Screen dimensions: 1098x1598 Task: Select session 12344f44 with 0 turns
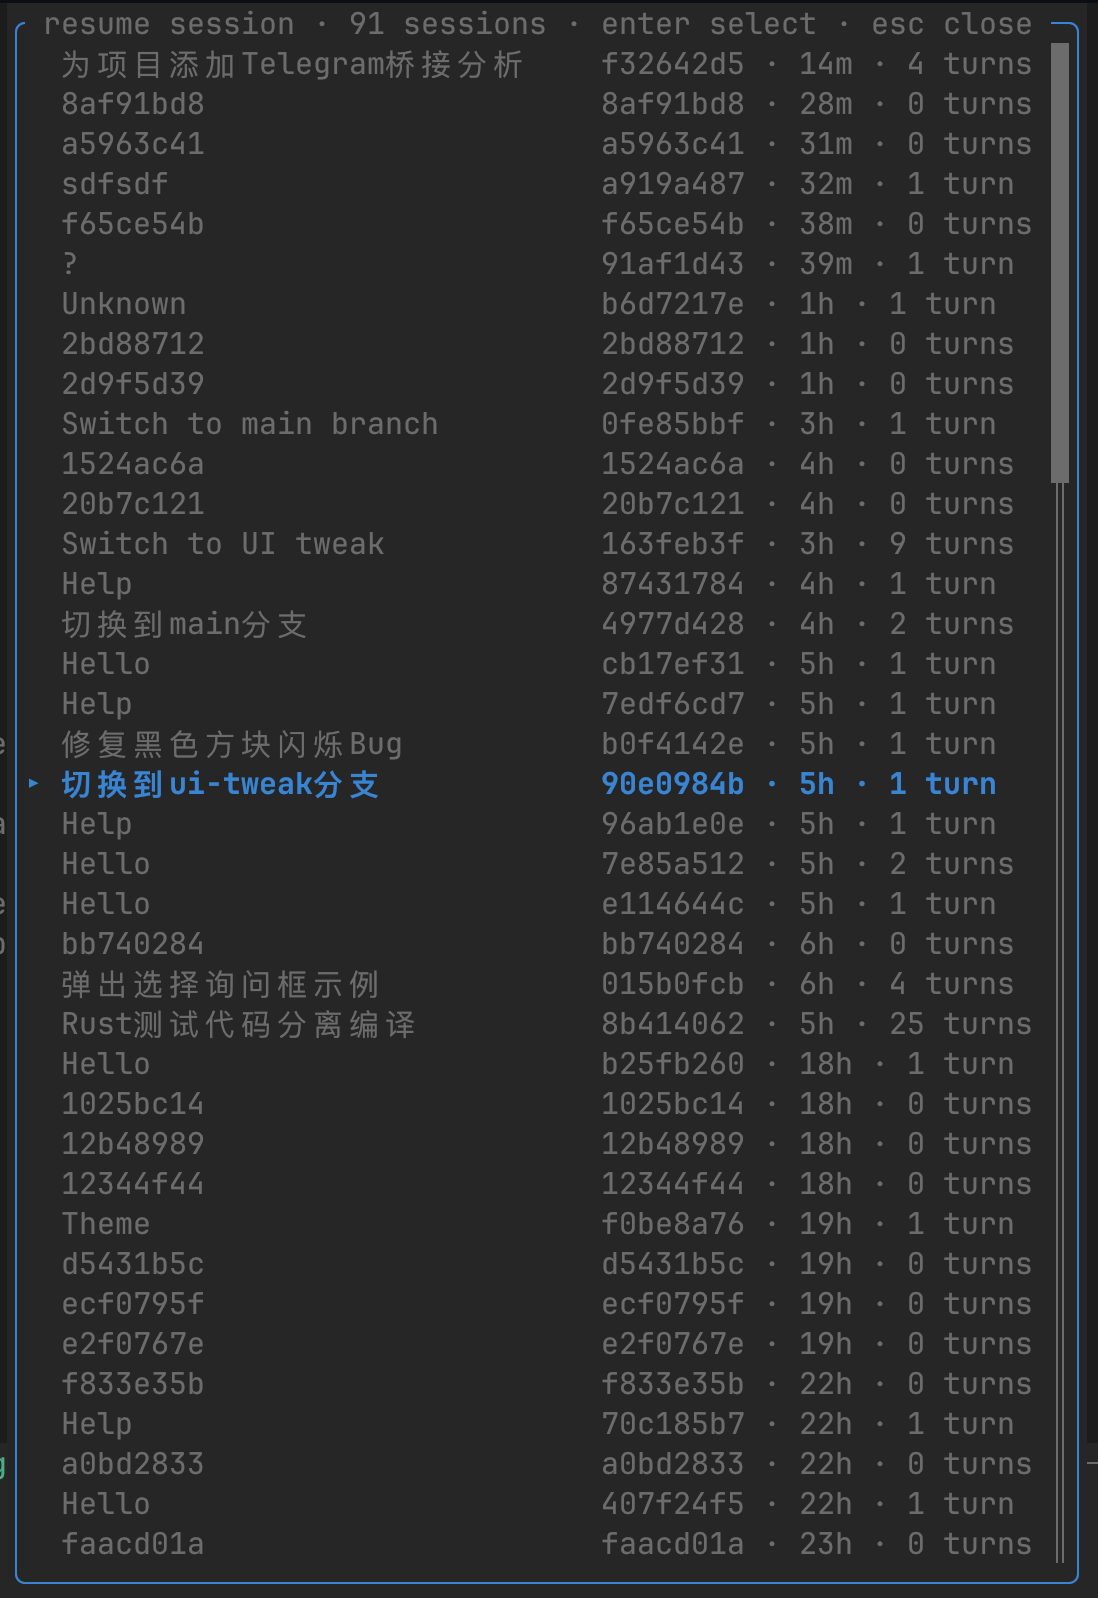click(546, 1184)
